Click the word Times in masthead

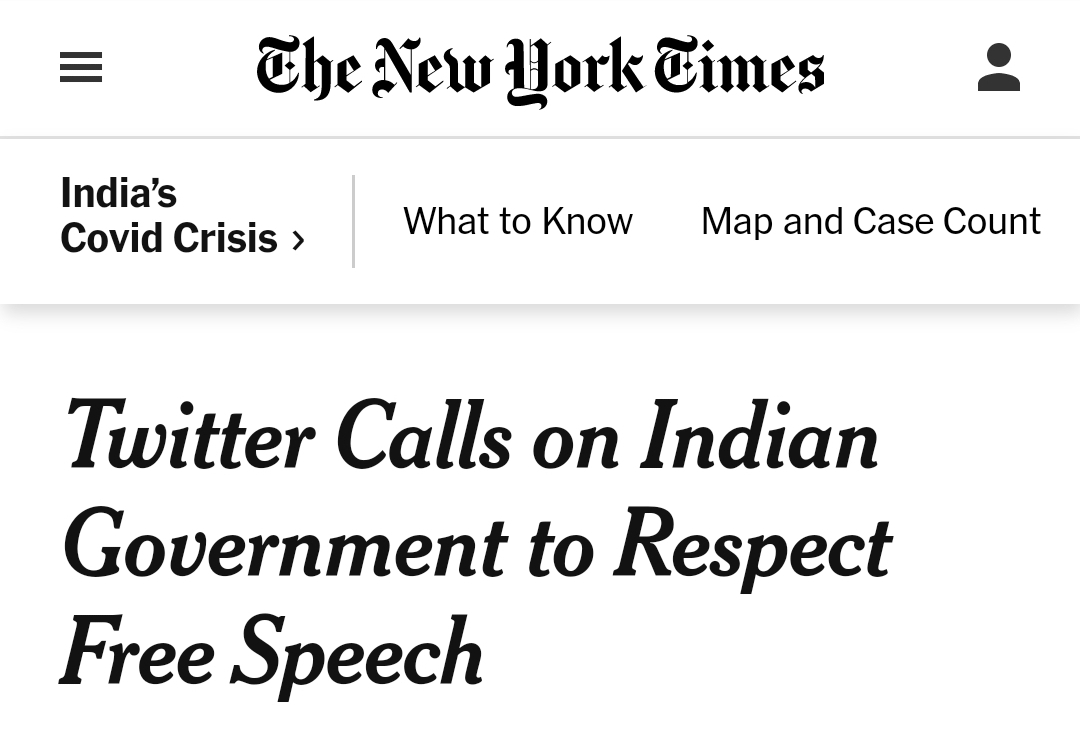coord(740,68)
